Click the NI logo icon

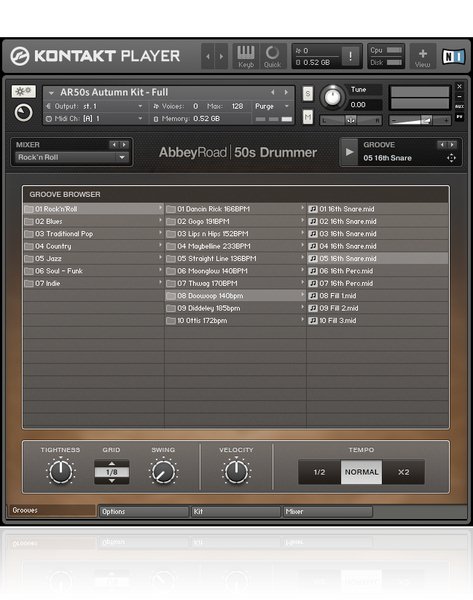(x=453, y=57)
